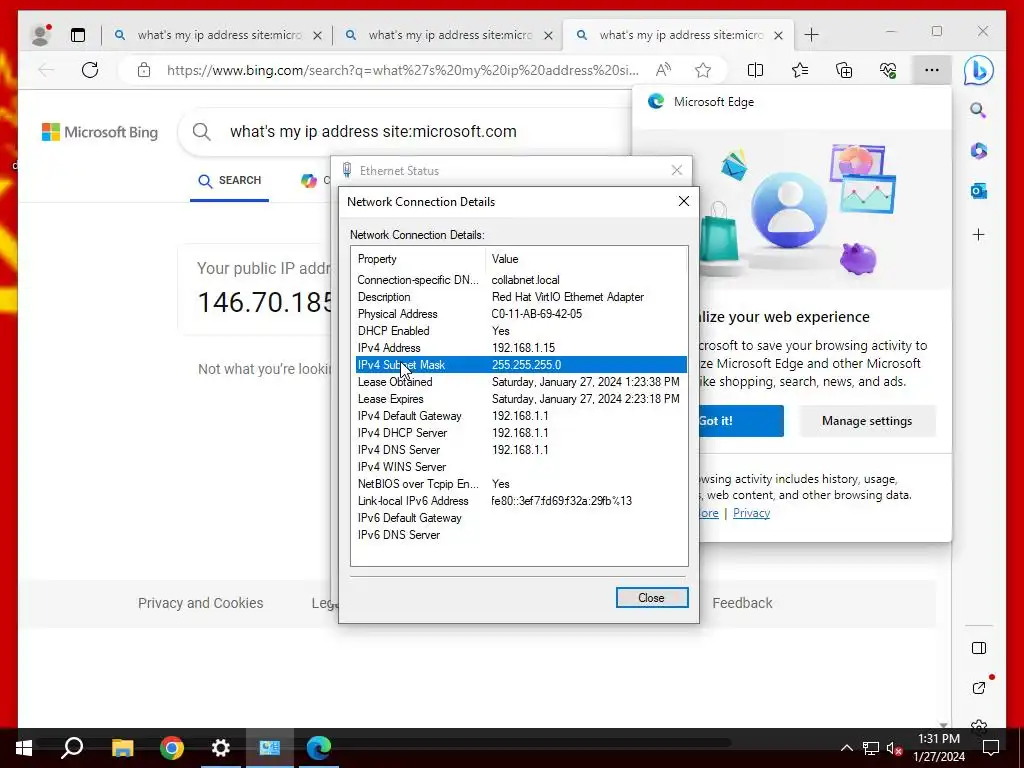Click the Bing search magnifier in search box
1024x768 pixels.
click(202, 132)
